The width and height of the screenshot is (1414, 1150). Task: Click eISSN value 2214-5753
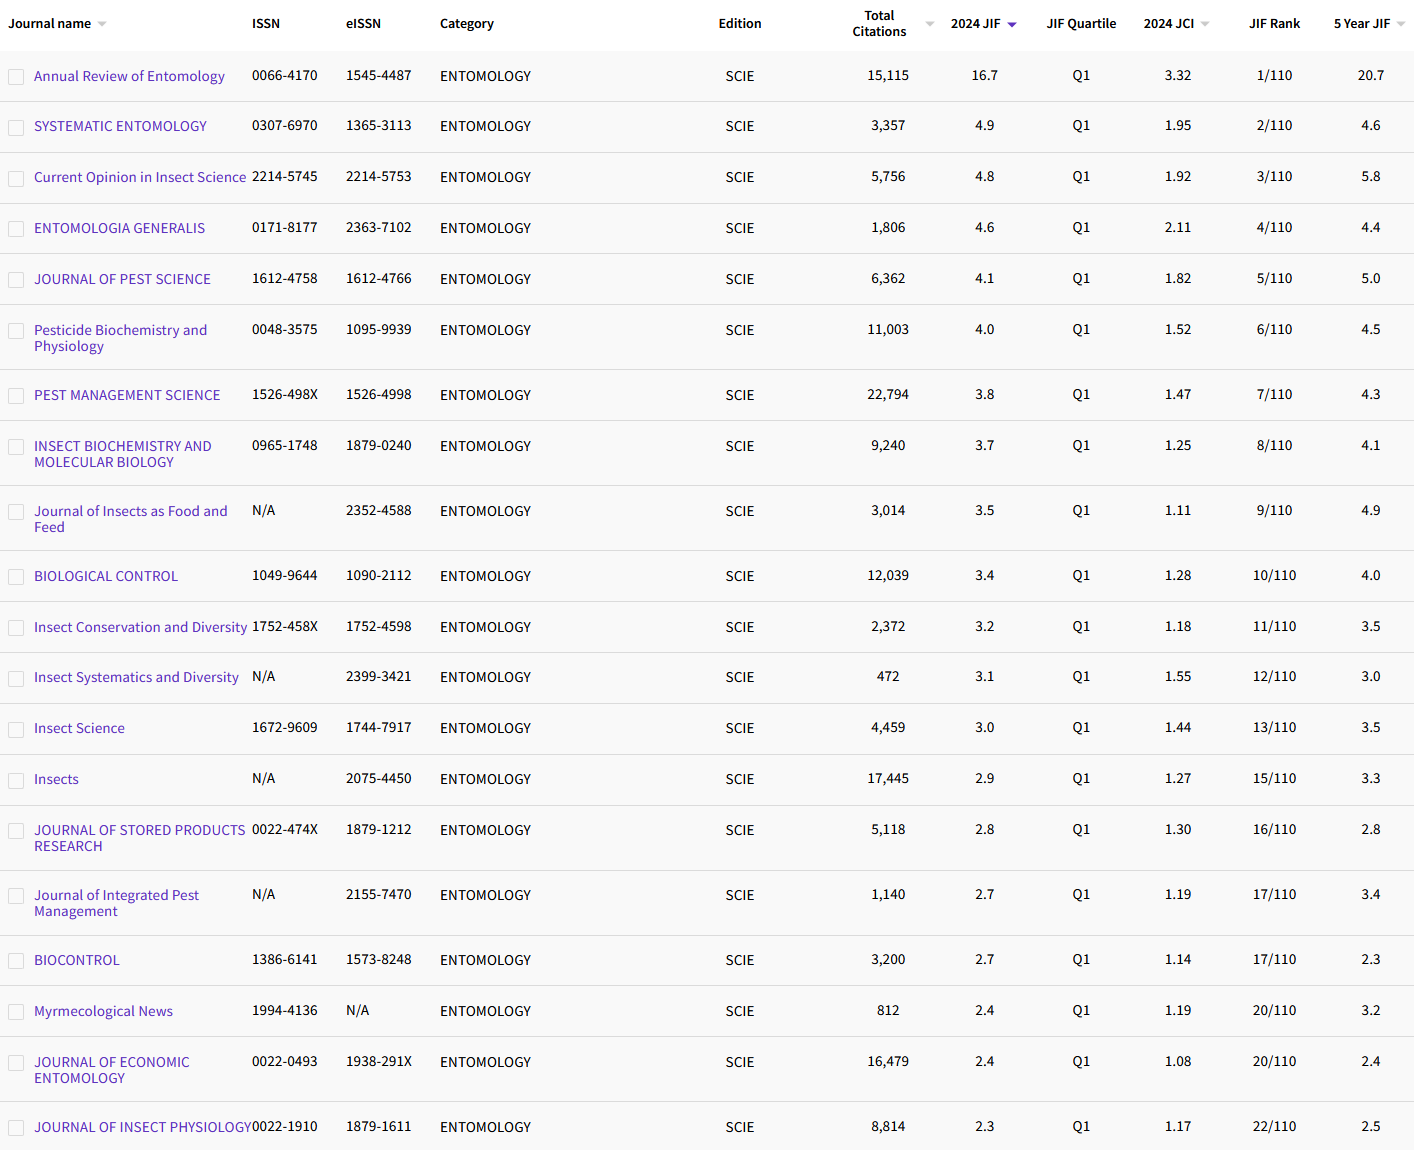(x=379, y=176)
